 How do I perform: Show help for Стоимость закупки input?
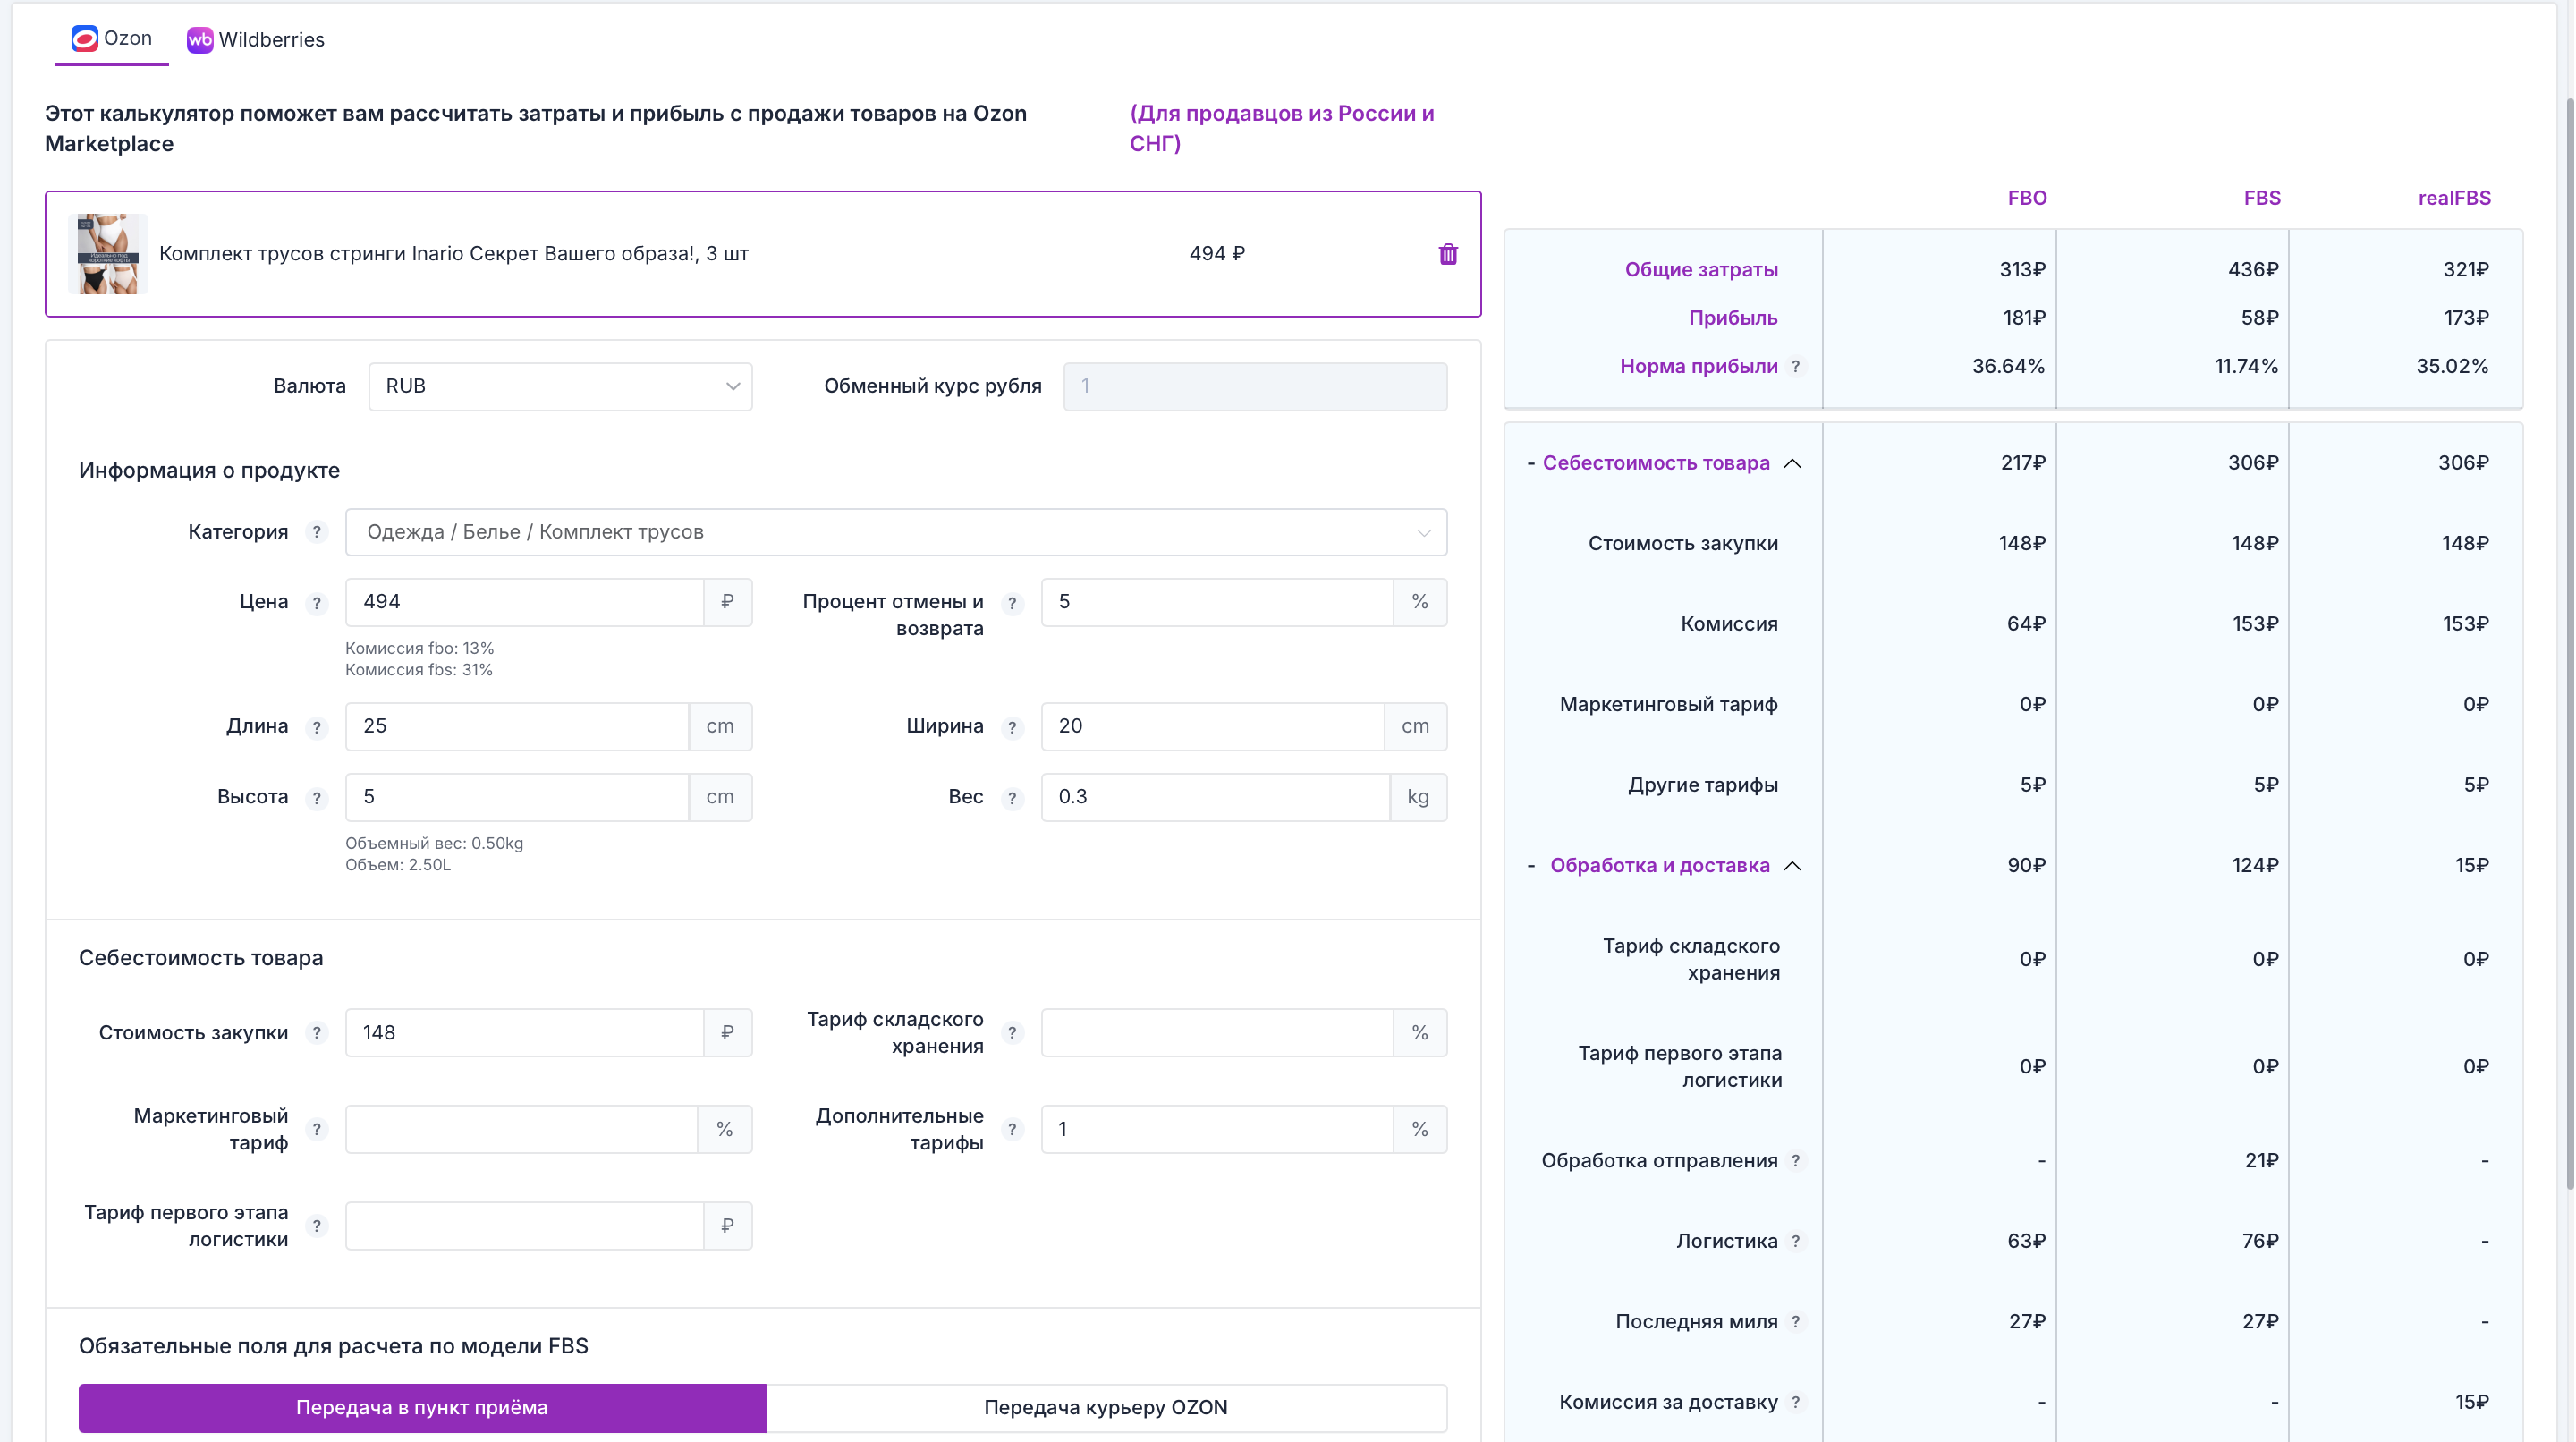pos(317,1033)
